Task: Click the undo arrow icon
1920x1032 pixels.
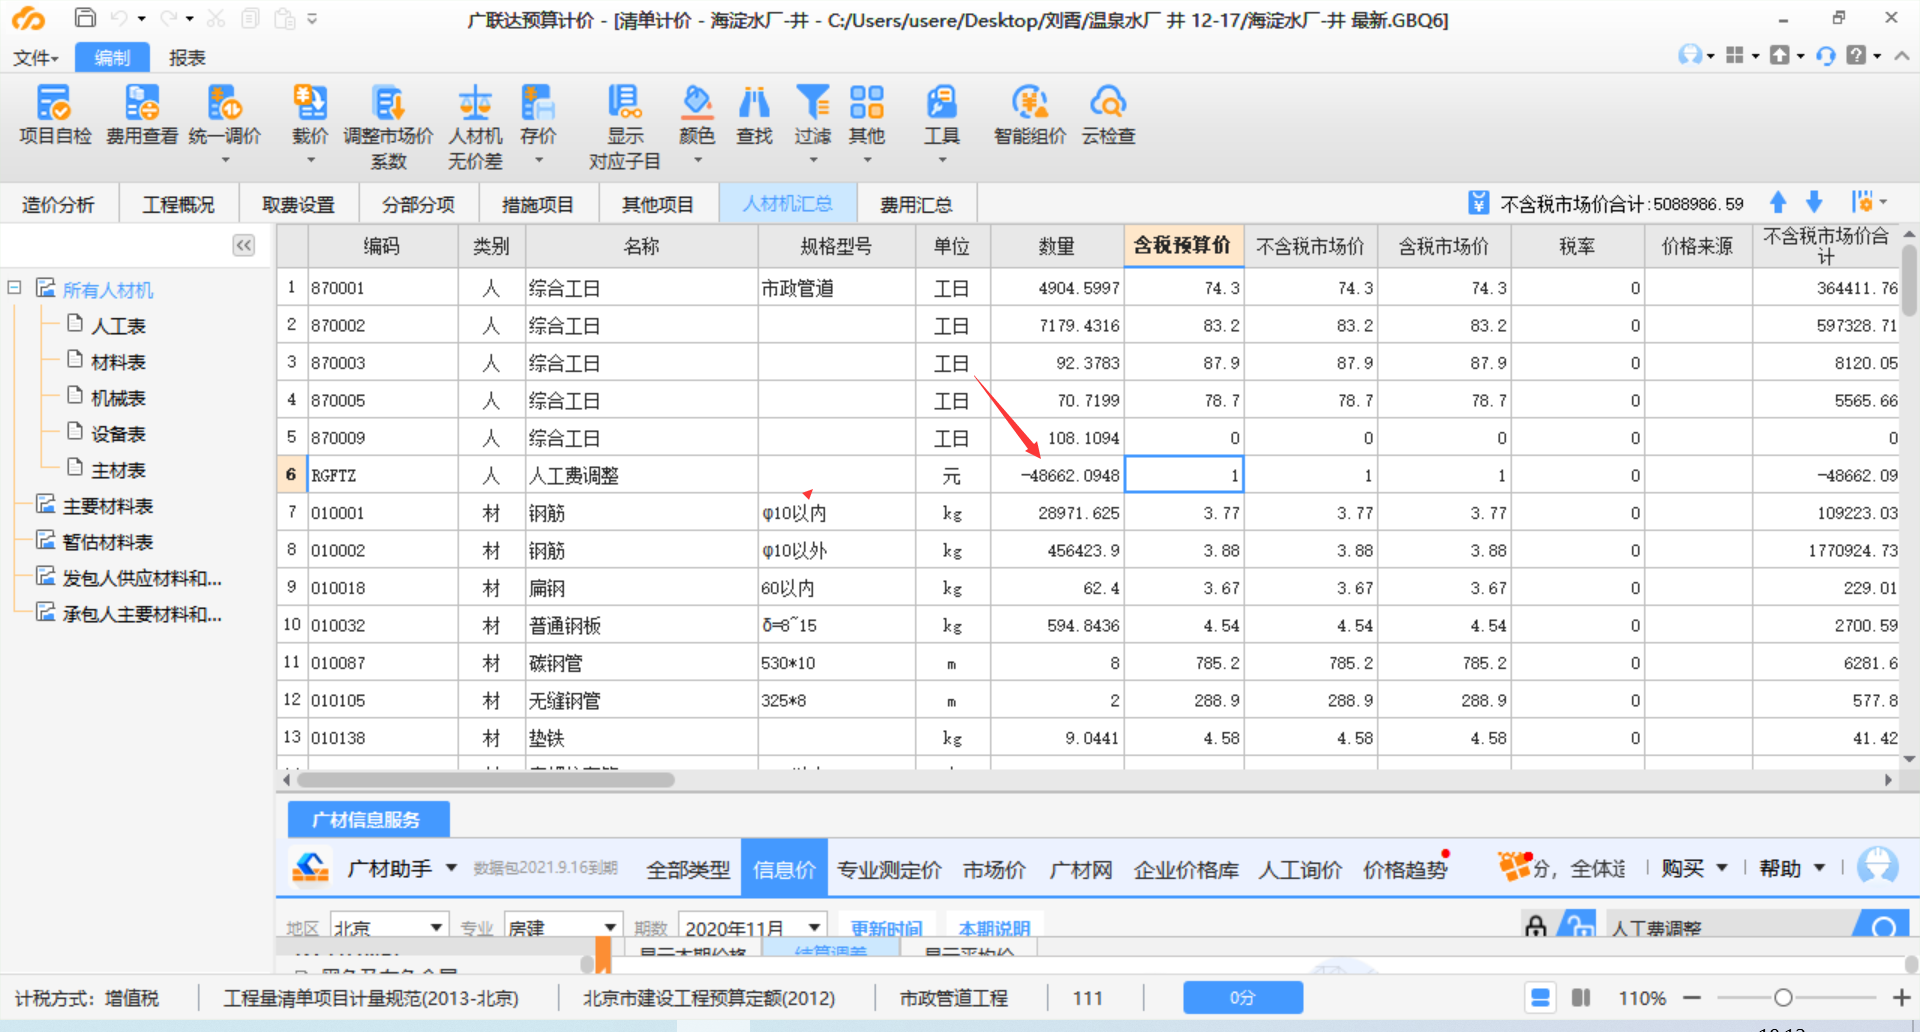Action: pyautogui.click(x=119, y=18)
